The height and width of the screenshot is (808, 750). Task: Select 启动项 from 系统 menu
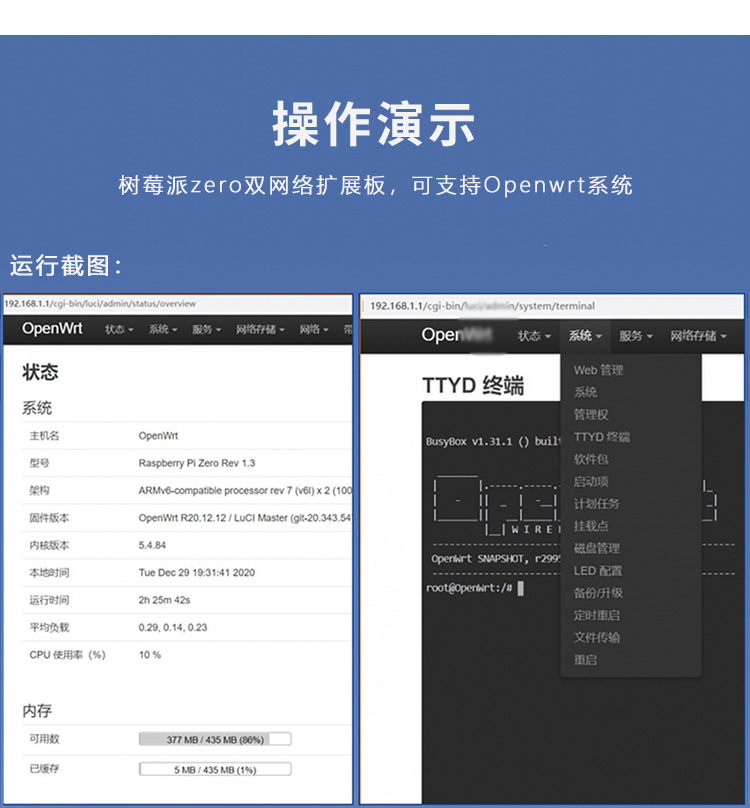591,481
